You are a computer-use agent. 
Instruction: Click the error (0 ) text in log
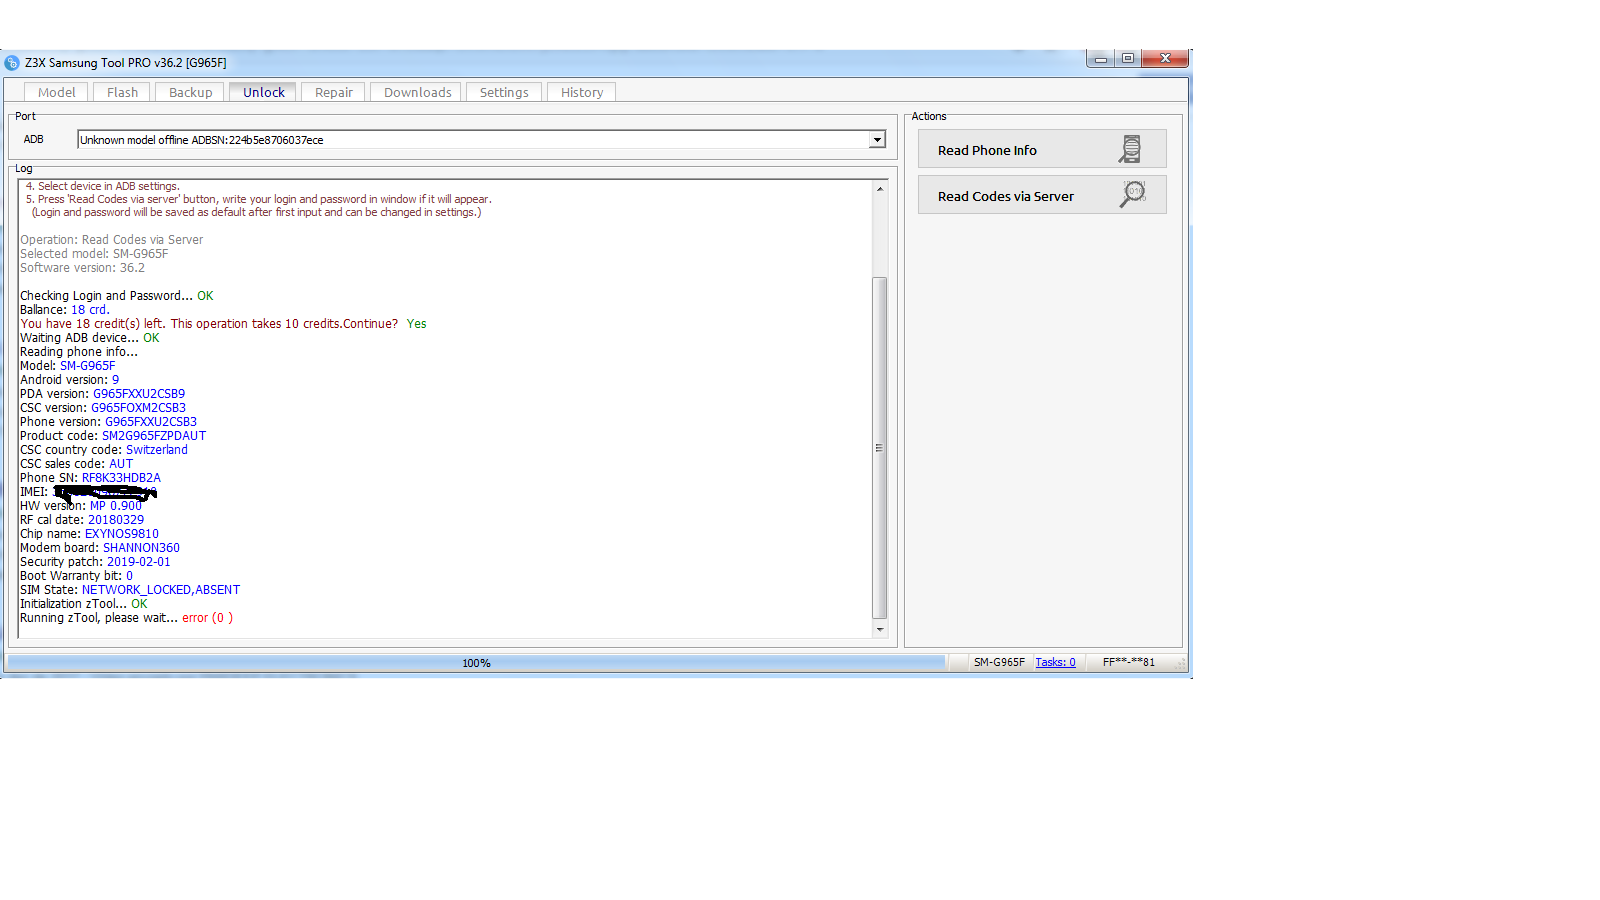coord(207,618)
